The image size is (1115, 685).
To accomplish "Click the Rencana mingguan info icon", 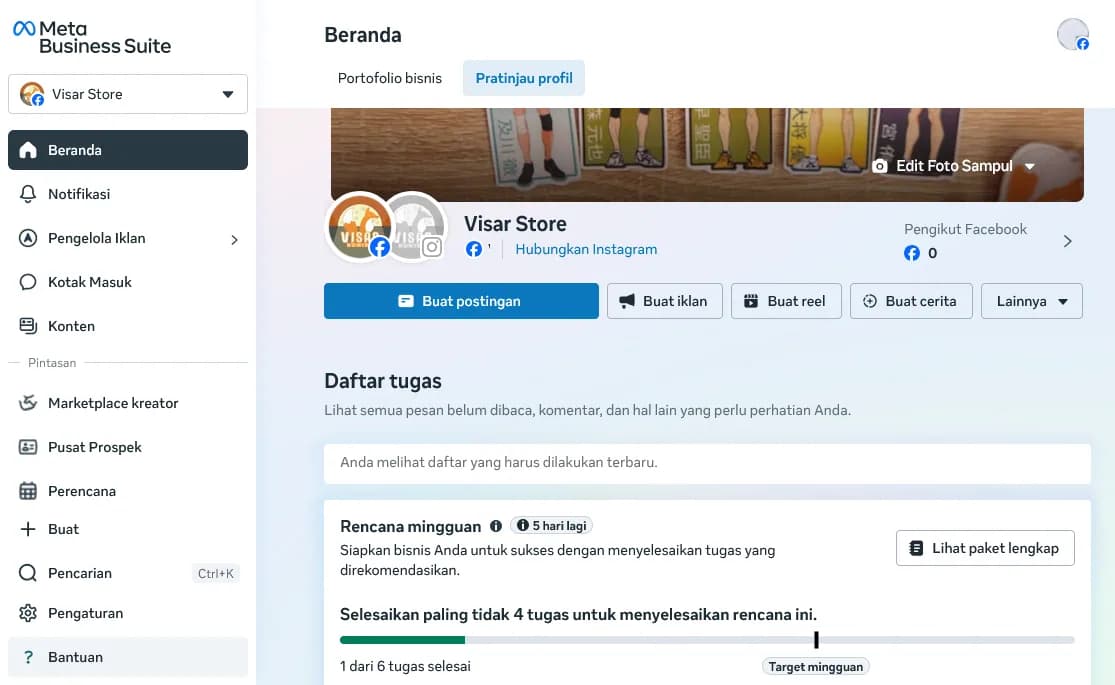I will point(496,526).
